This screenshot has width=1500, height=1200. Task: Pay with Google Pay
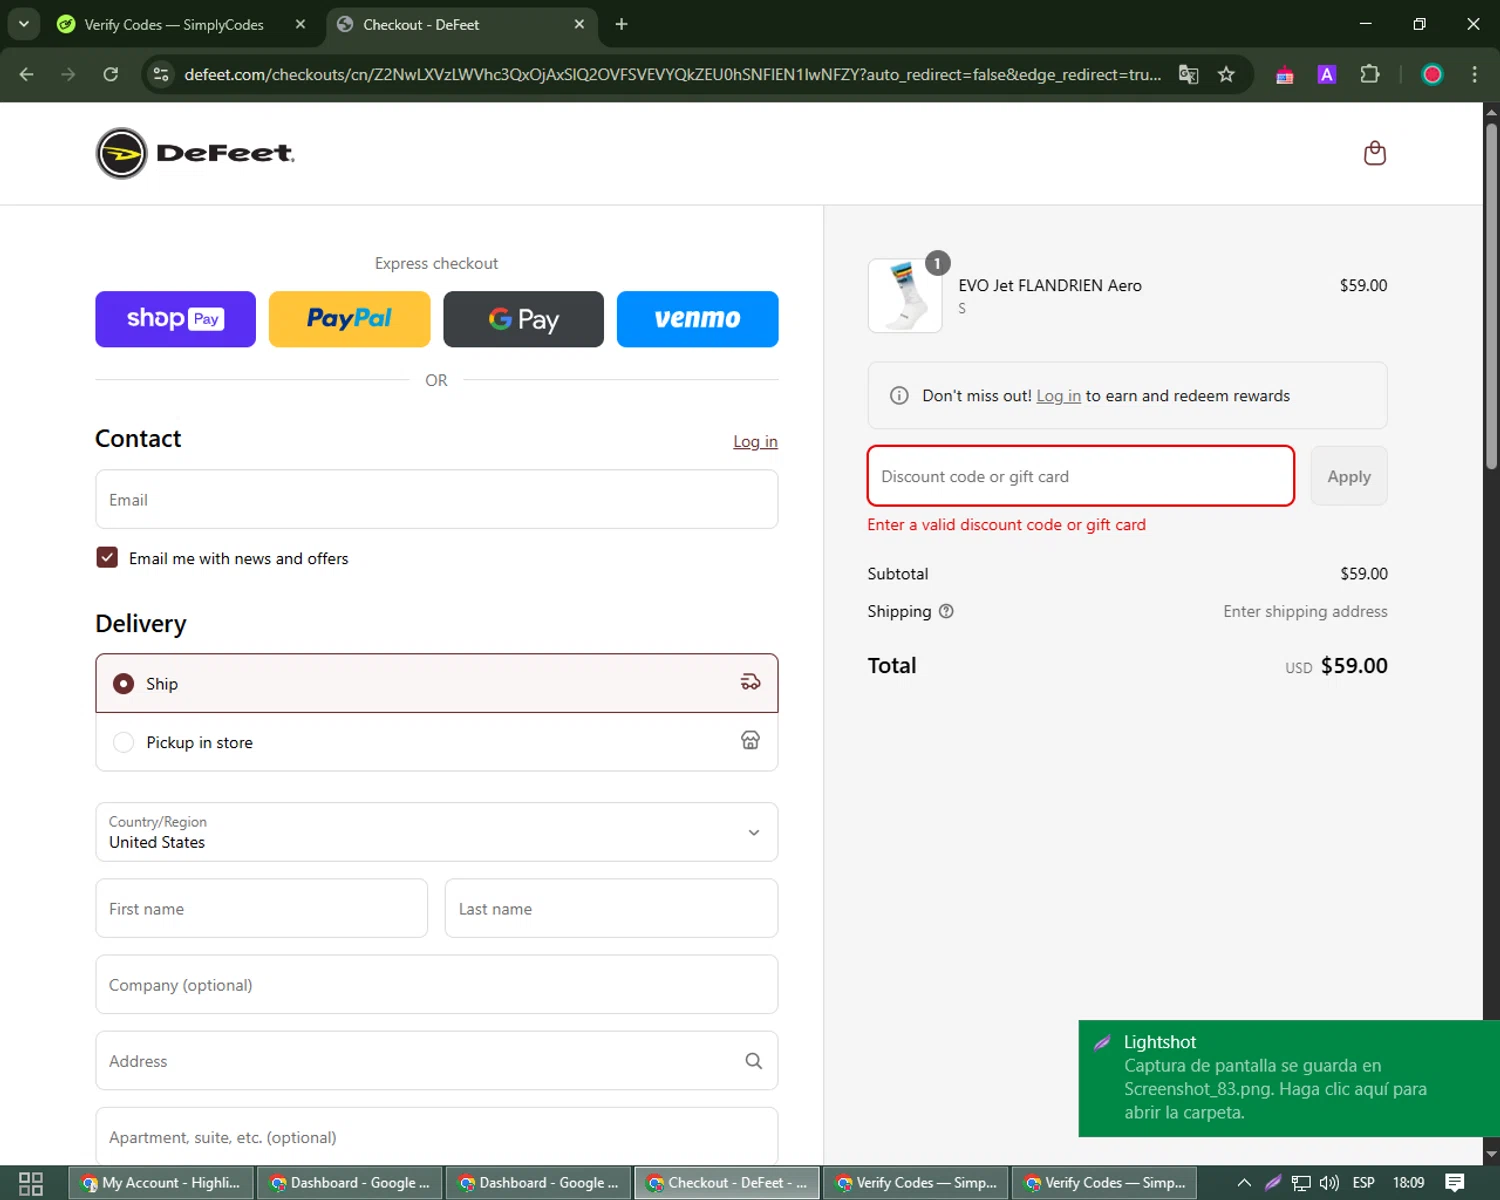click(523, 319)
